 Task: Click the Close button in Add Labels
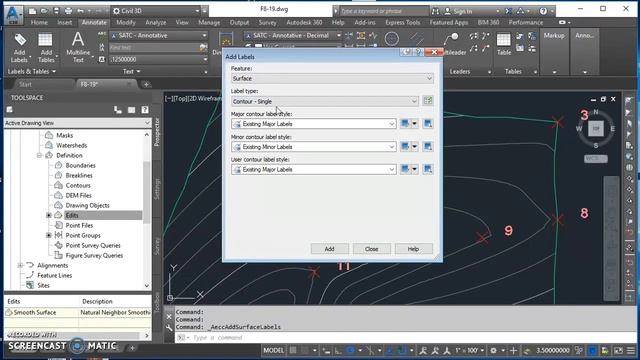click(x=371, y=249)
